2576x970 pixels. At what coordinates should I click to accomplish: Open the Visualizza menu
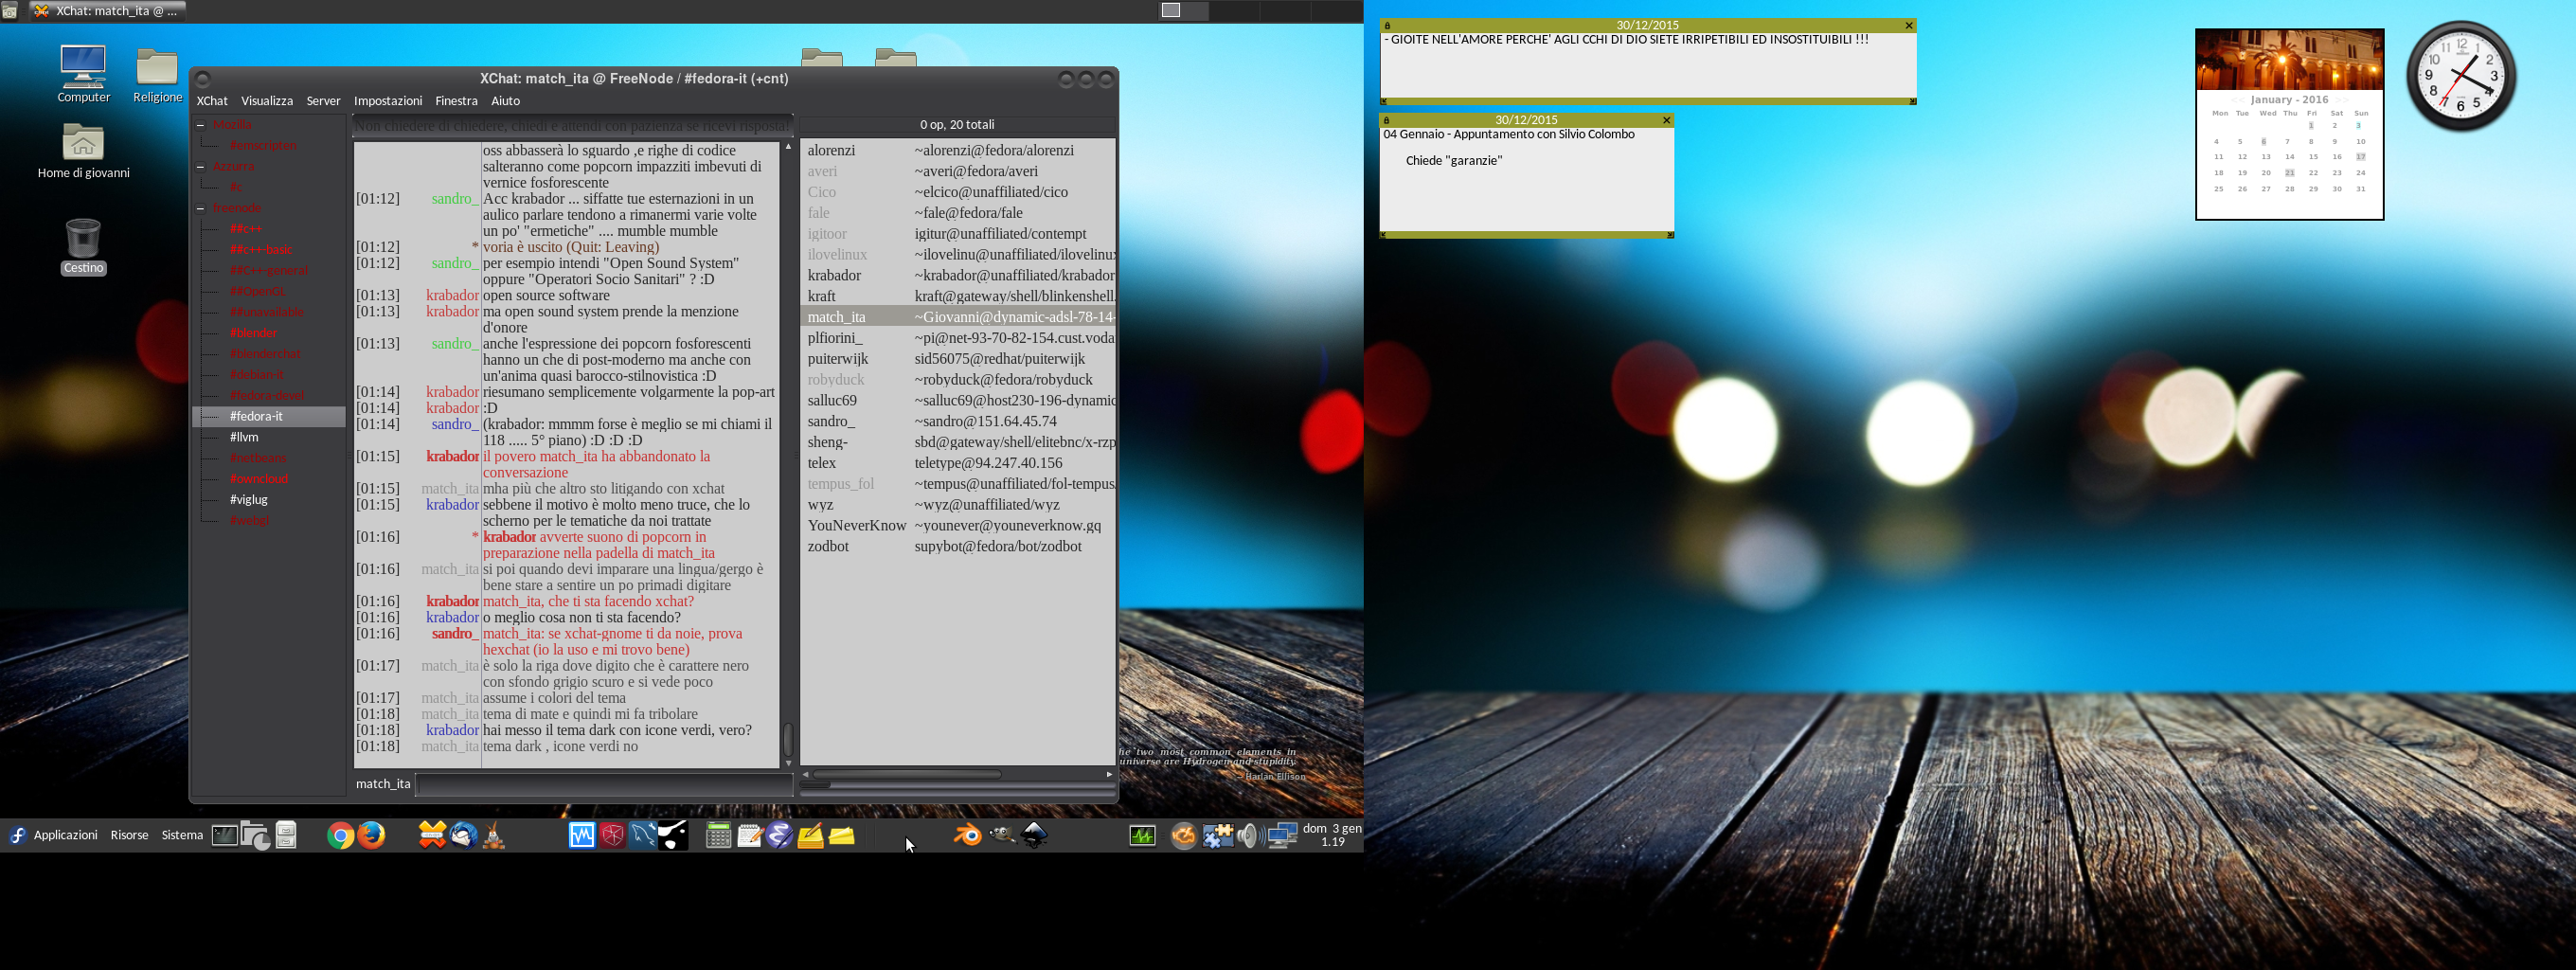point(267,101)
